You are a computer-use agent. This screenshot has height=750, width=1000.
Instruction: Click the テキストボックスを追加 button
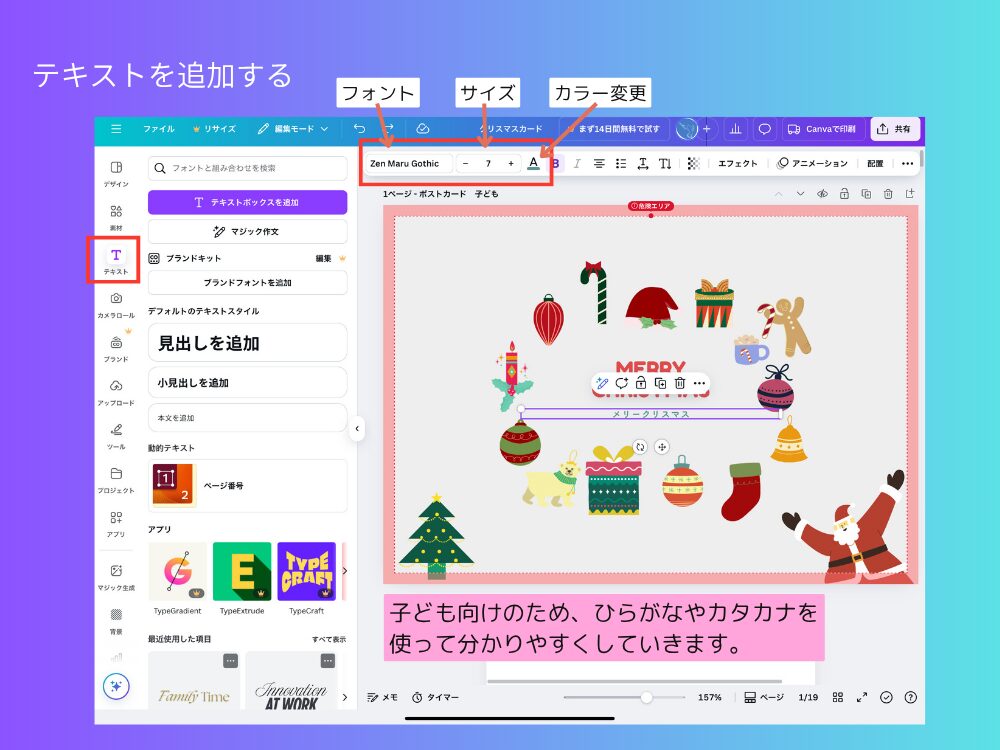pyautogui.click(x=247, y=202)
